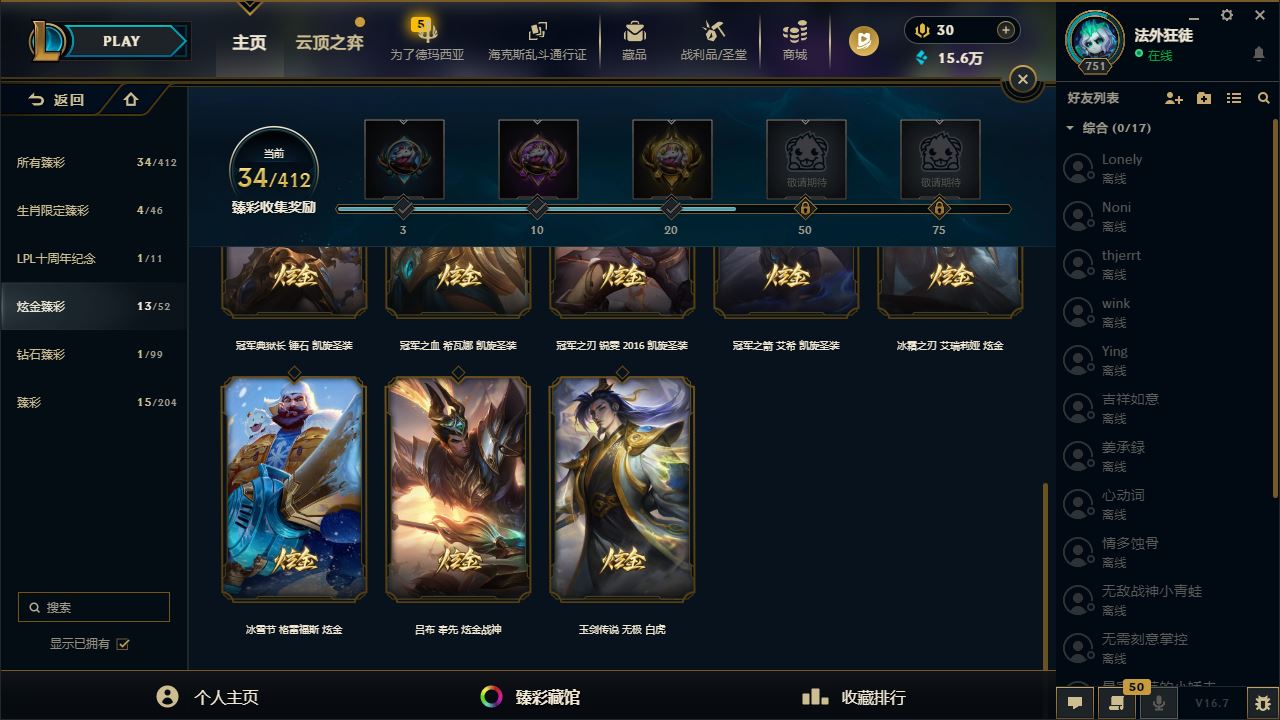1280x720 pixels.
Task: Open the chat bubble icon
Action: (1075, 703)
